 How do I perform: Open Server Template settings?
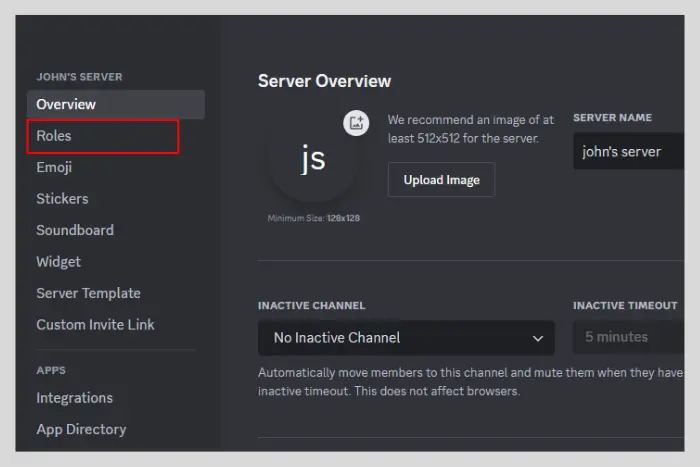click(x=88, y=293)
